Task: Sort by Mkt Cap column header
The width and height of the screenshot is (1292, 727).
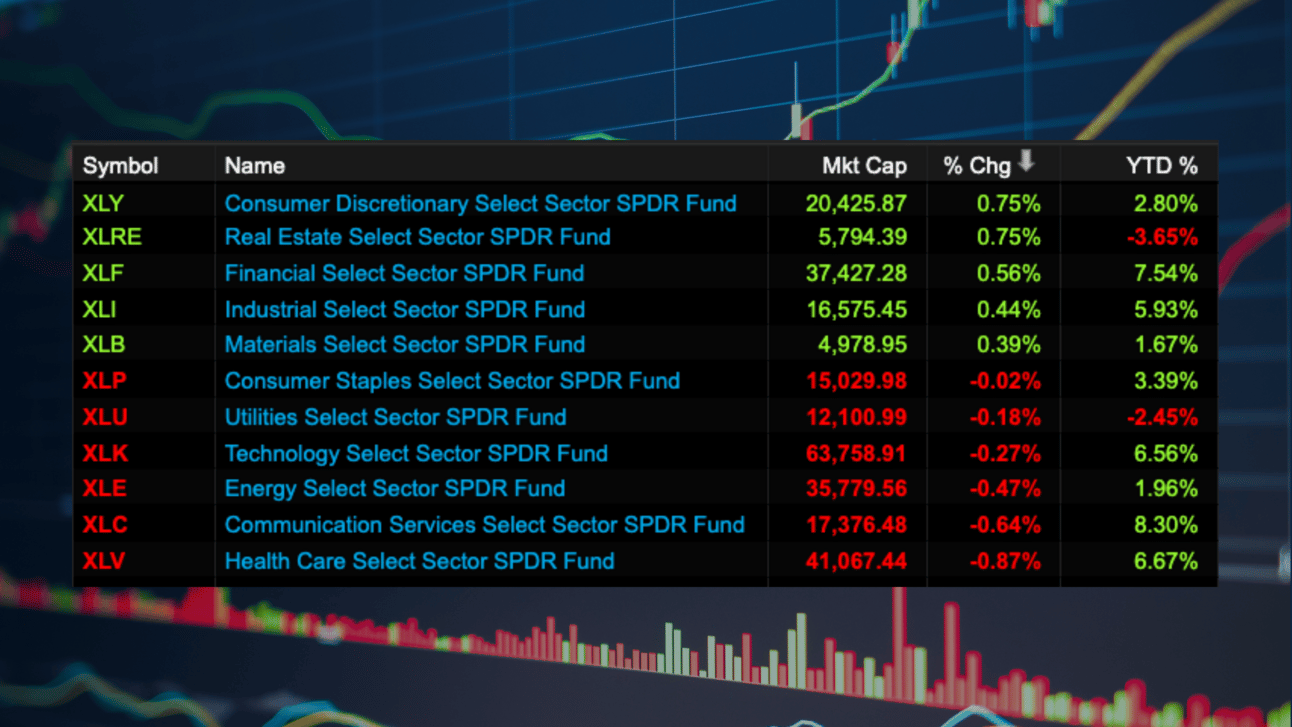Action: [864, 166]
